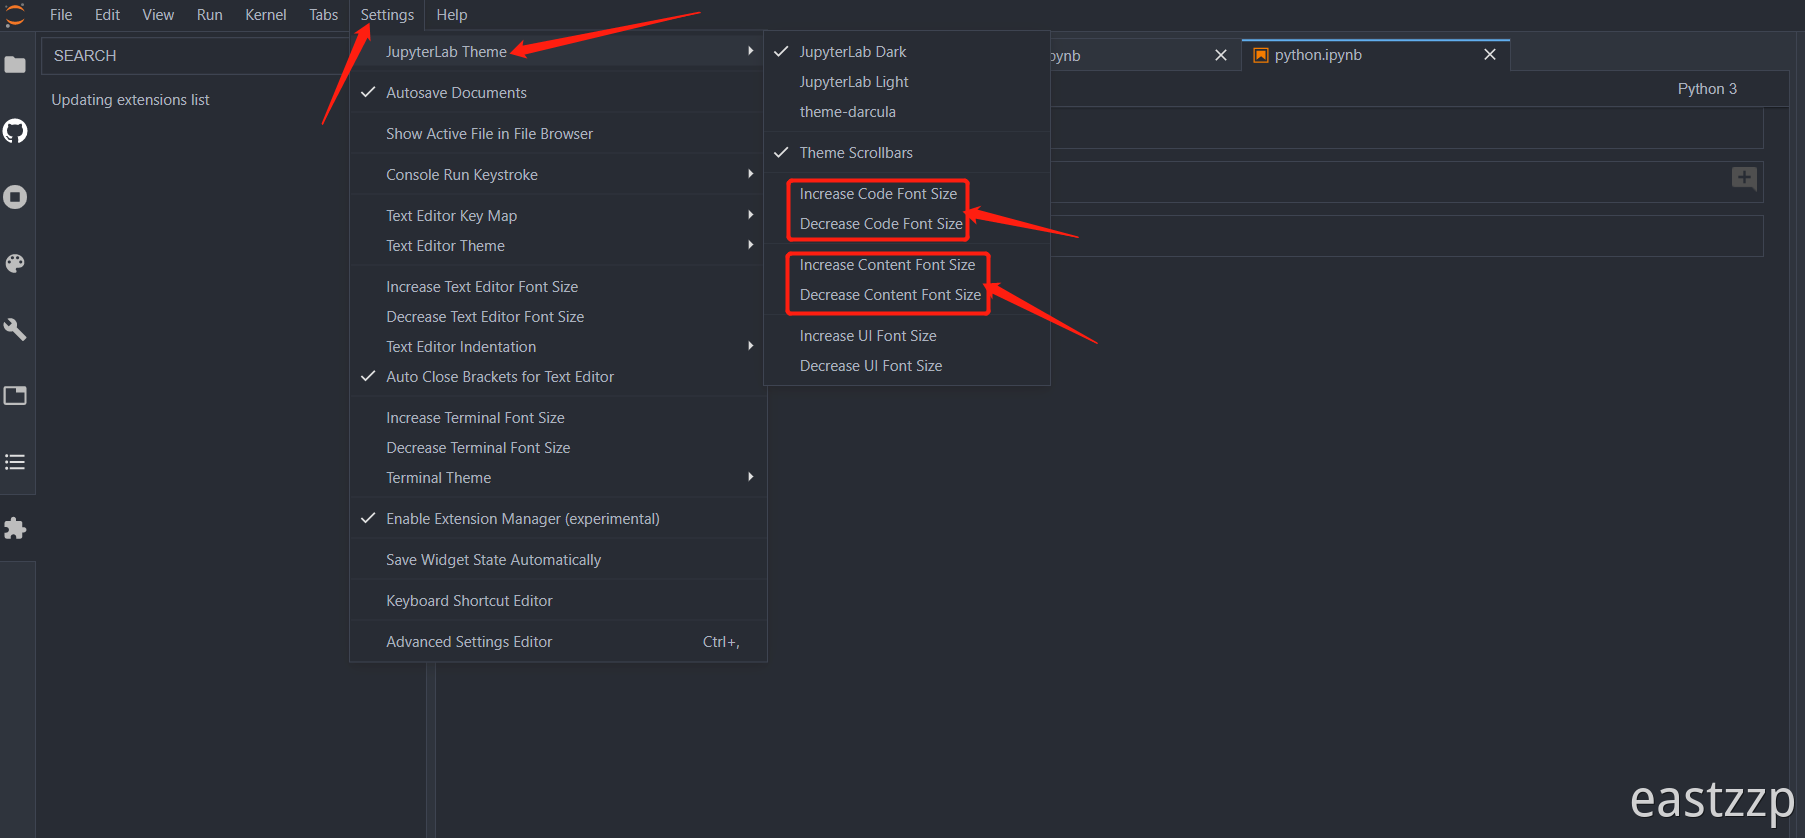Click Increase UI Font Size
Screen dimensions: 1805x838
click(907, 336)
